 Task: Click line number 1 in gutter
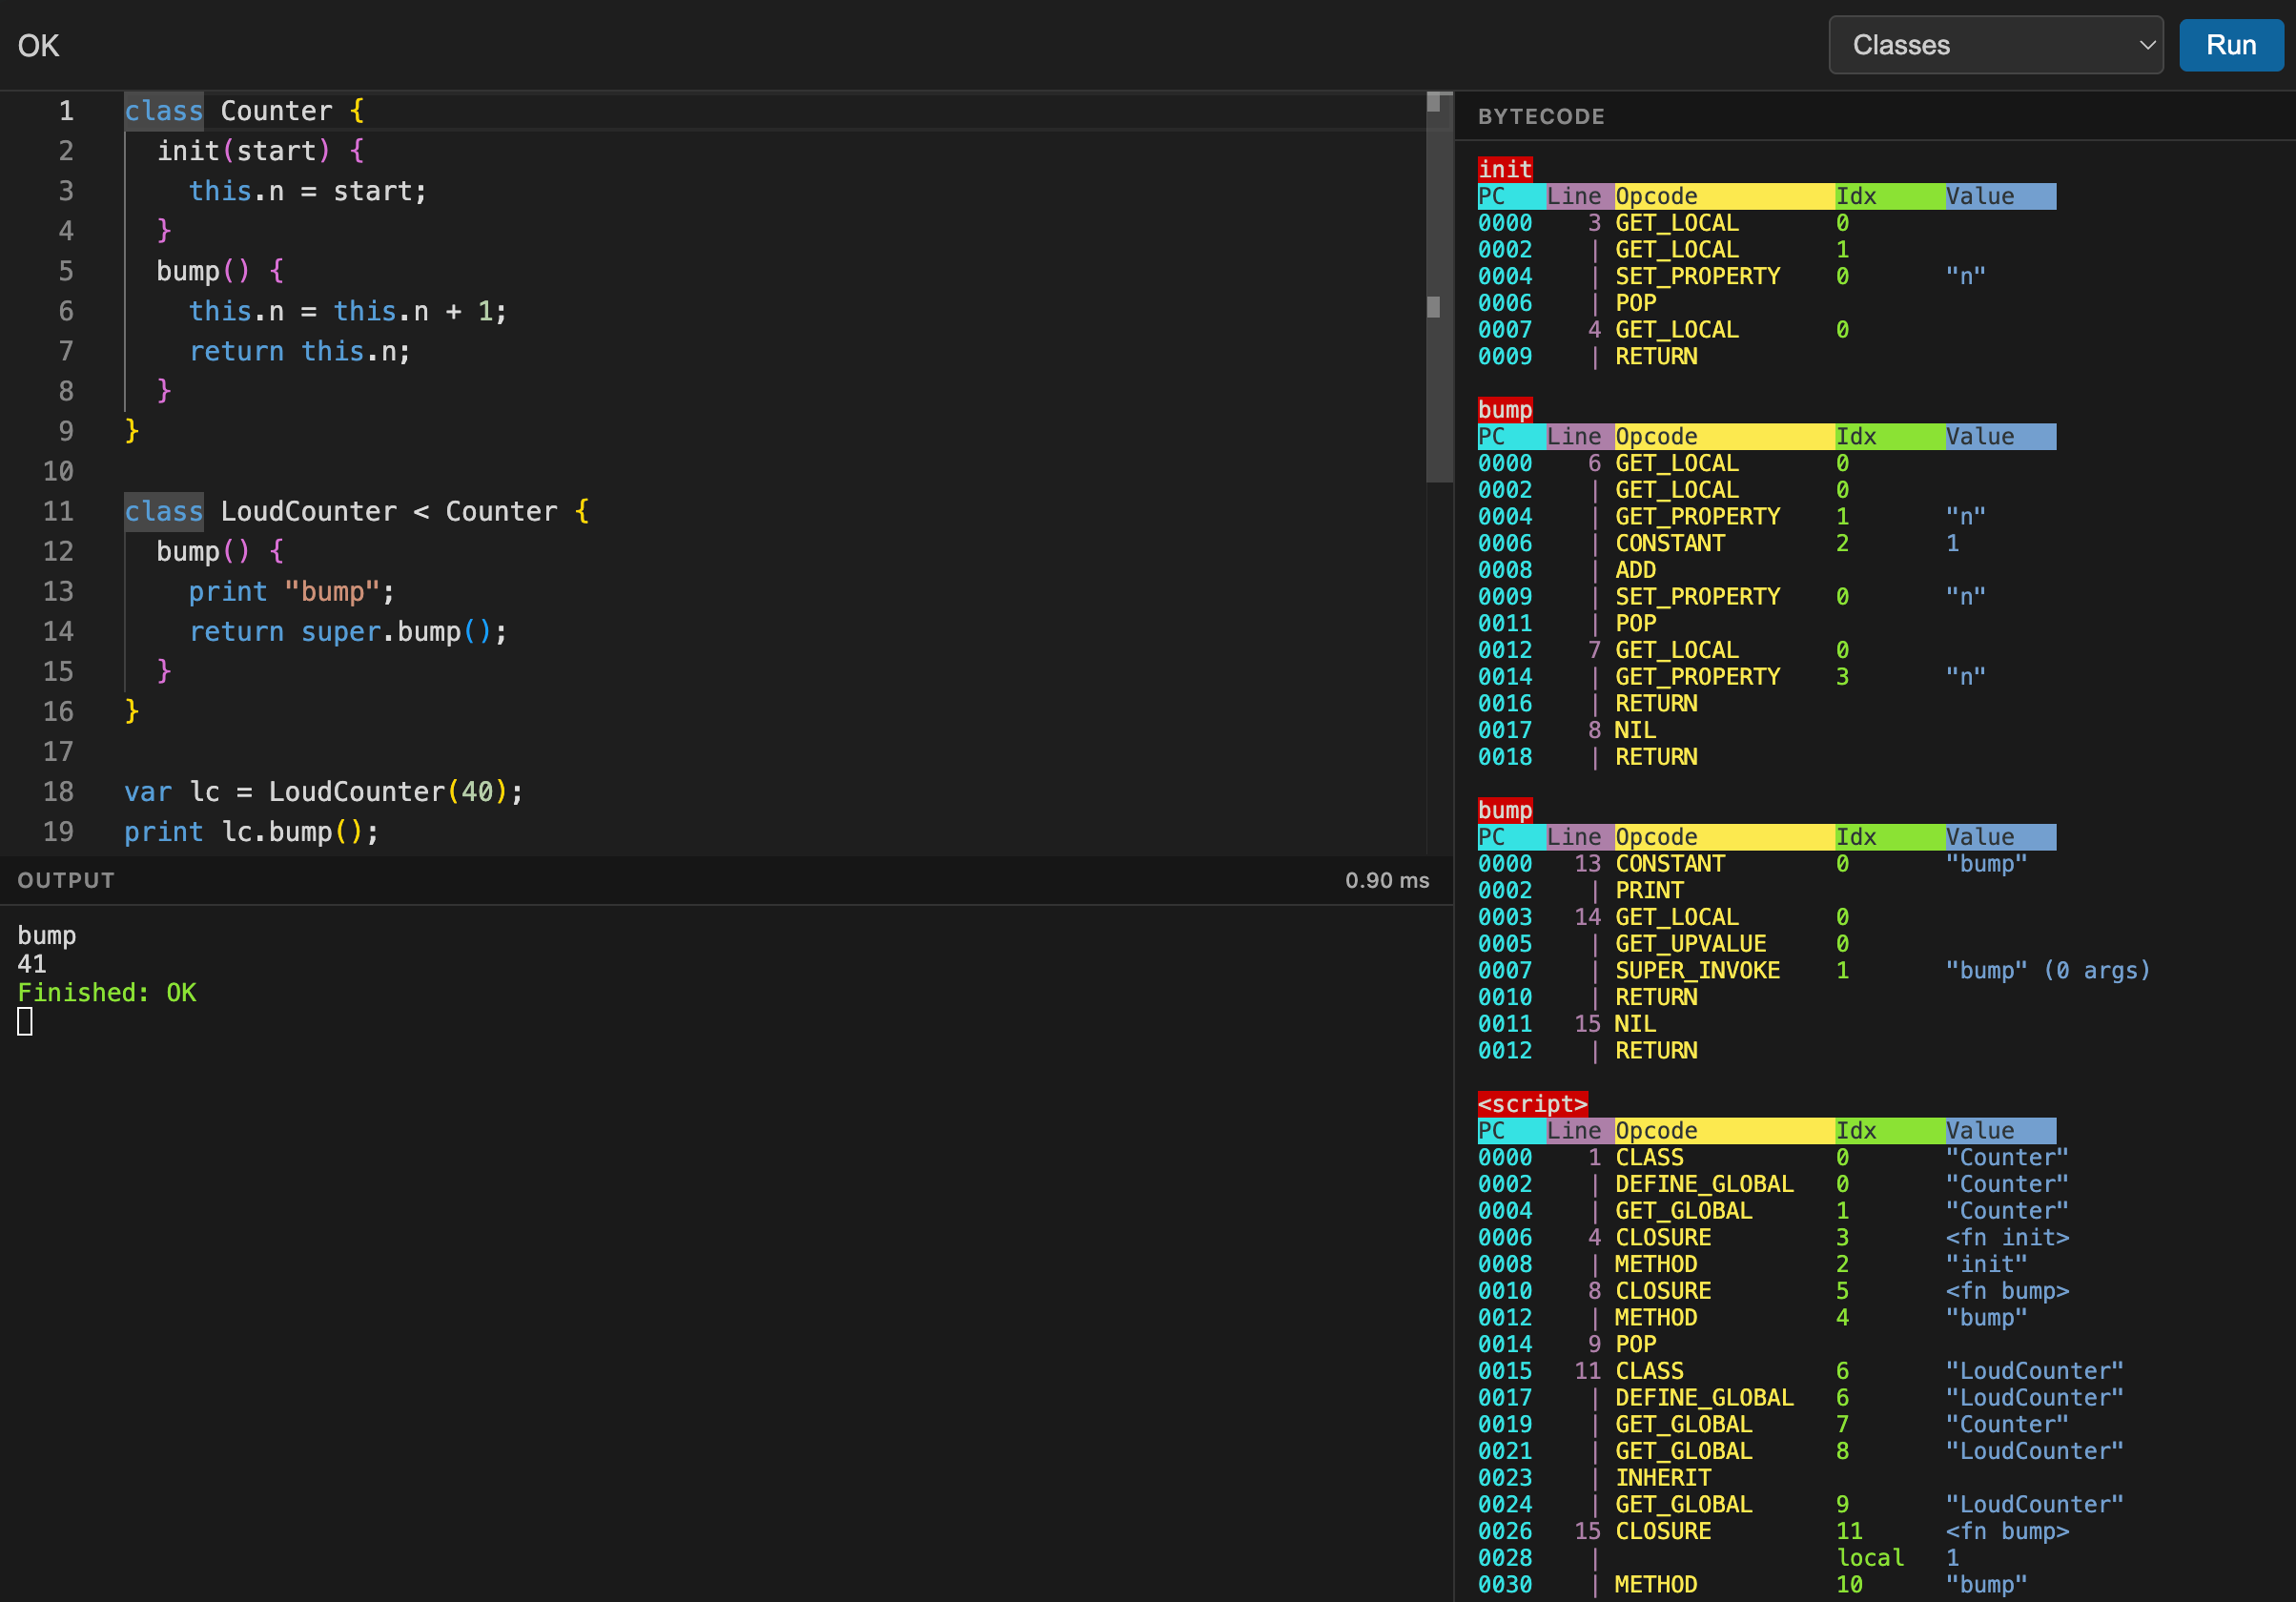(66, 111)
